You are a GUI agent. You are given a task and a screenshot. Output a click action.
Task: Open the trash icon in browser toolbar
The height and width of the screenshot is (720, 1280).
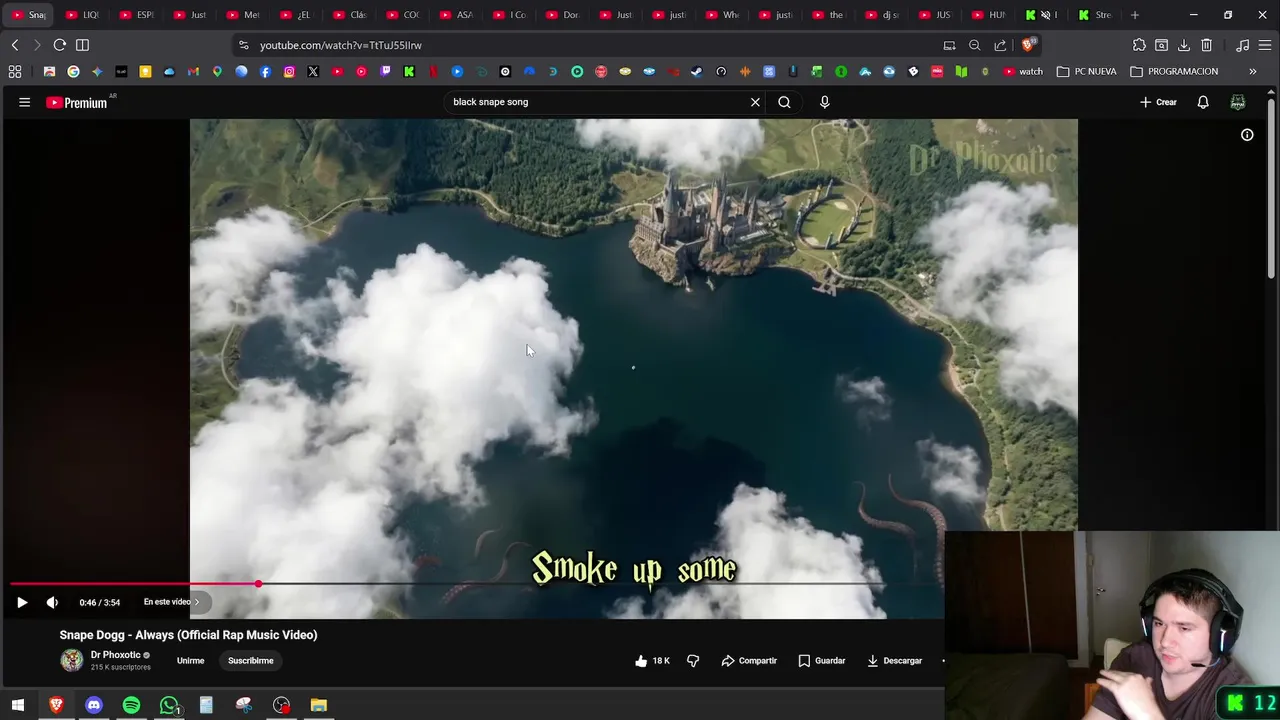(1207, 45)
